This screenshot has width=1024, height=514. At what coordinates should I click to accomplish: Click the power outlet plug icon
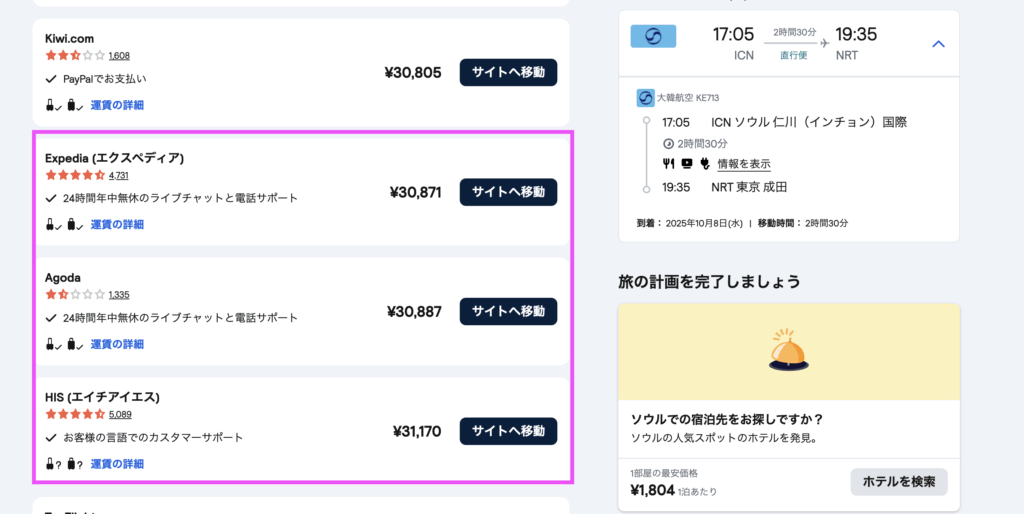tap(703, 164)
